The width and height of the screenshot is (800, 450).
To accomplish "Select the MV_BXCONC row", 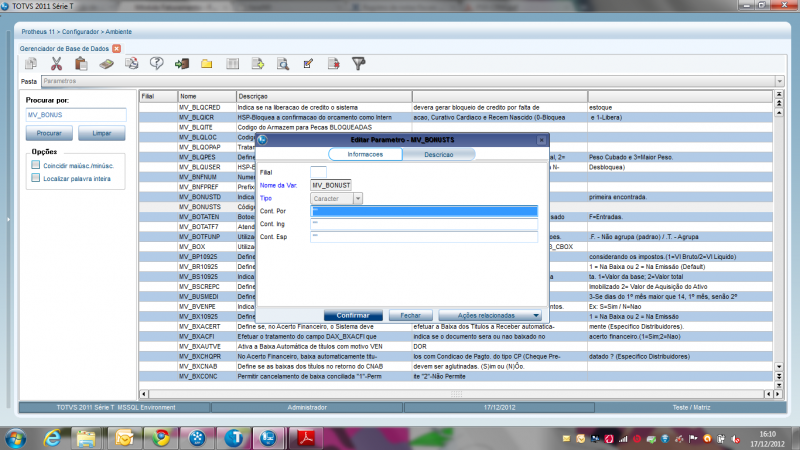I will (x=456, y=377).
